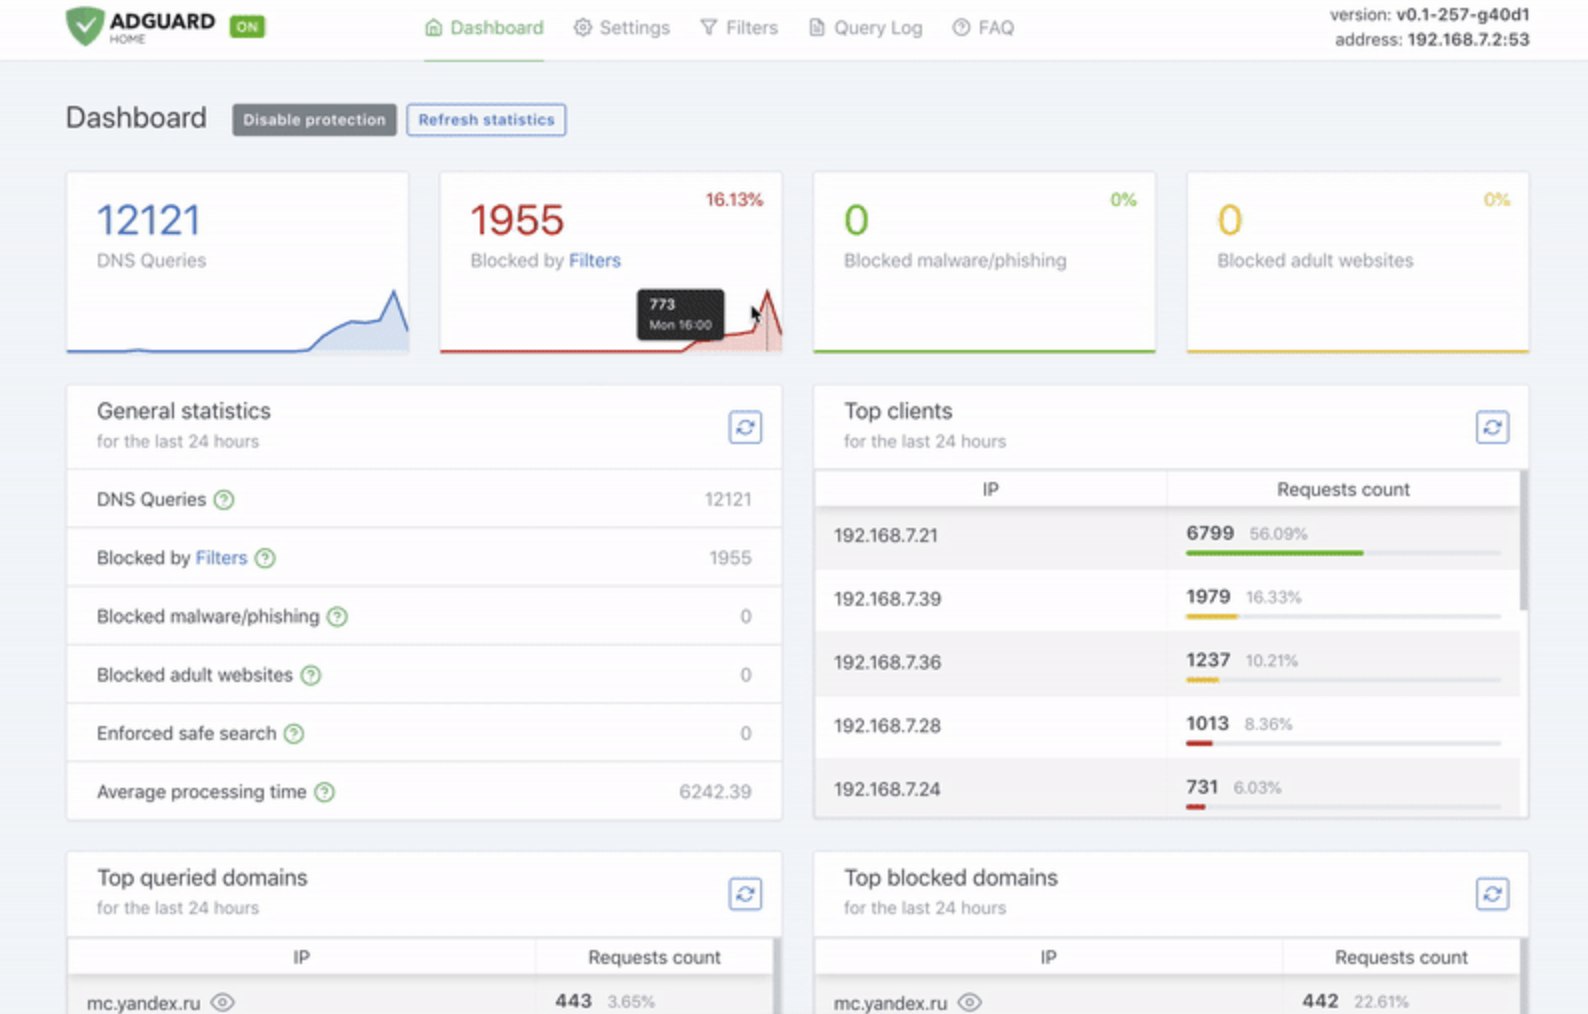Click Refresh statistics button

click(x=486, y=120)
